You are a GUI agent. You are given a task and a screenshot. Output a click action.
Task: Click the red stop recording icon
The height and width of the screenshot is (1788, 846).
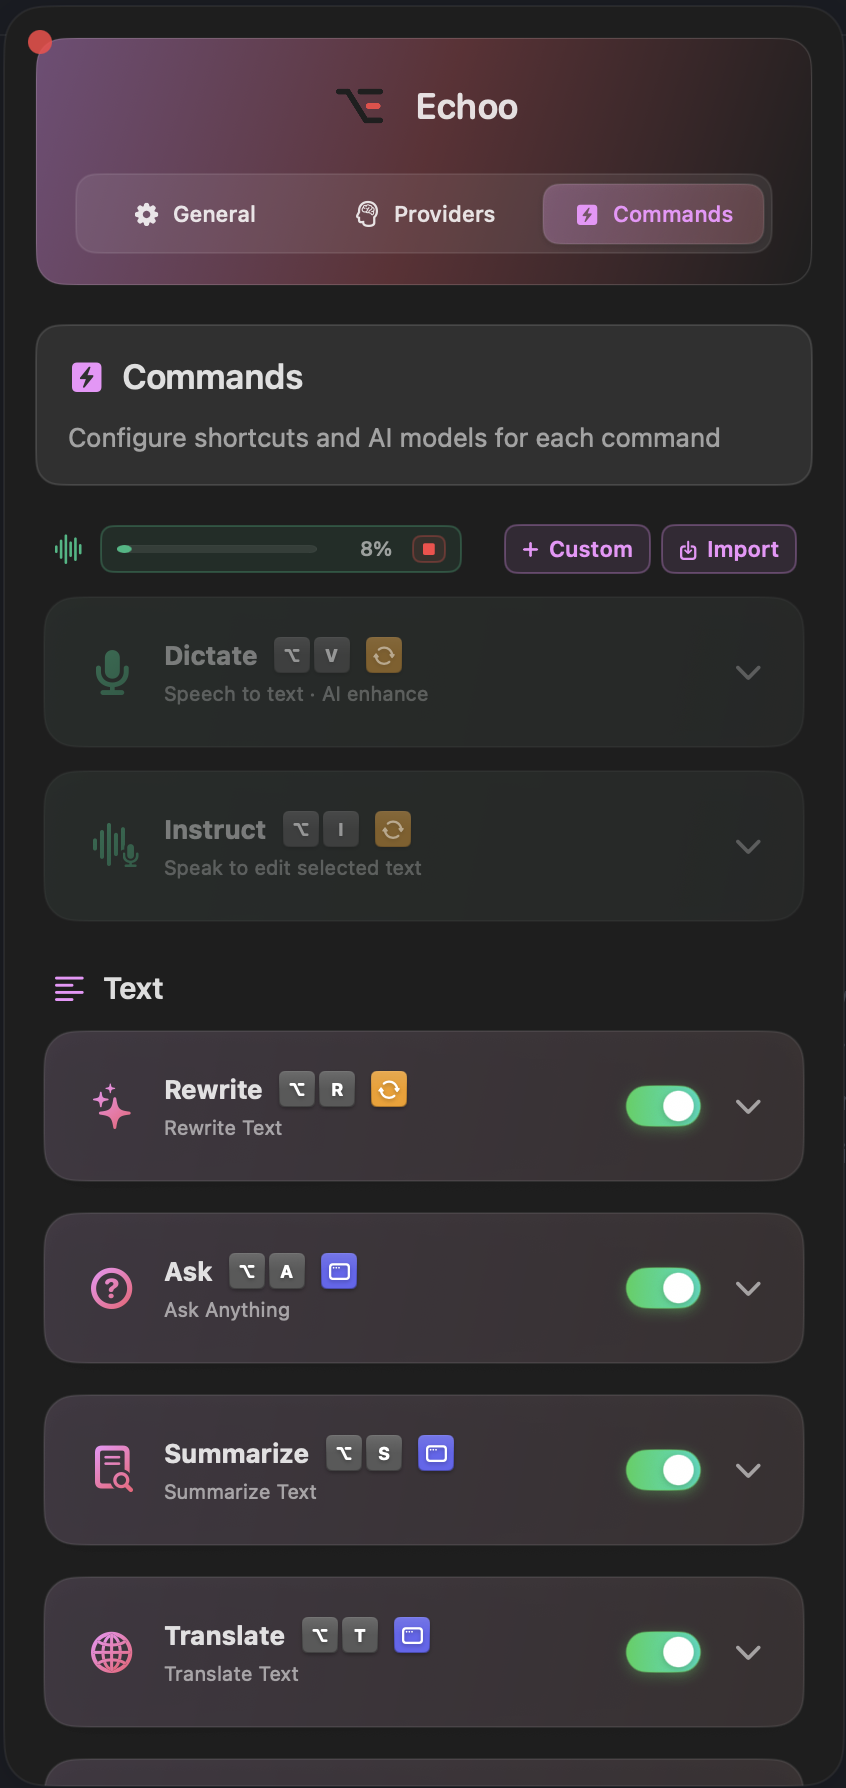point(429,549)
